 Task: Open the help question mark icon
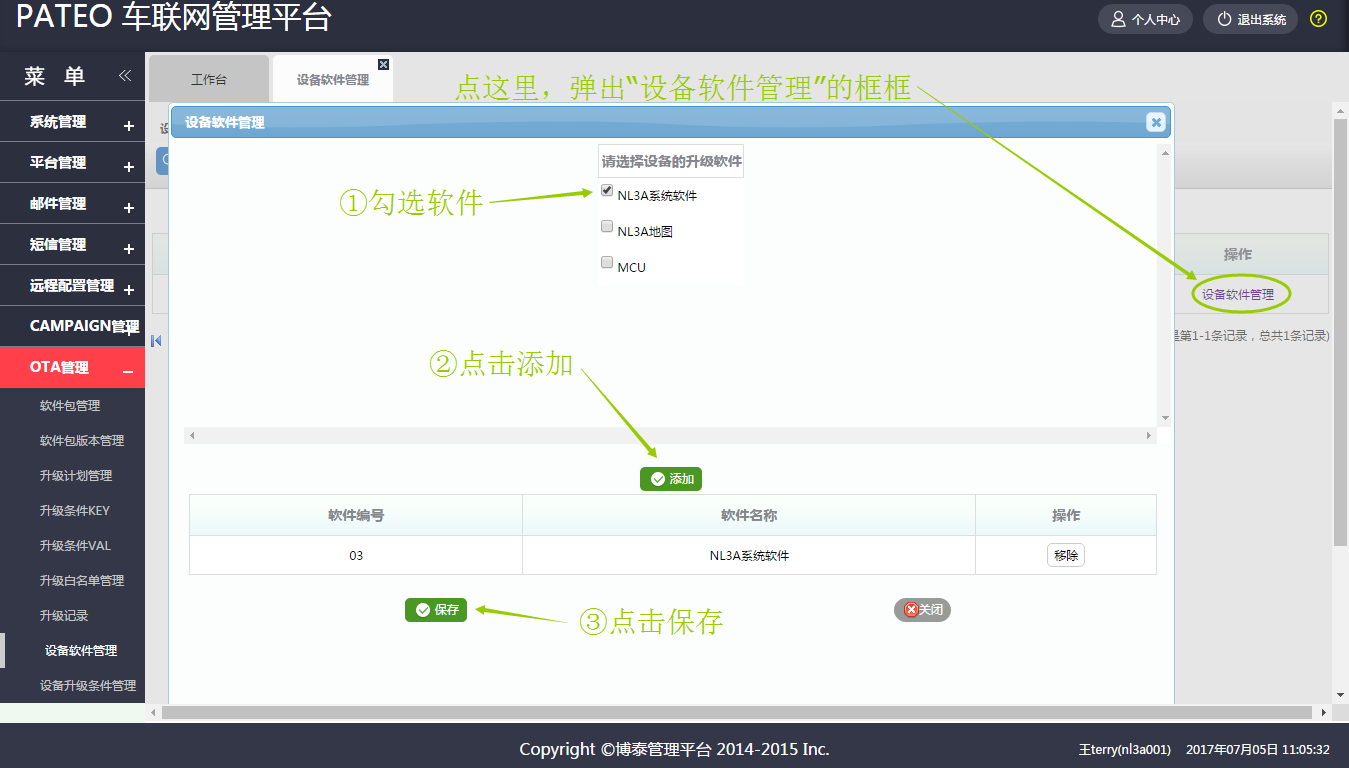pyautogui.click(x=1318, y=19)
